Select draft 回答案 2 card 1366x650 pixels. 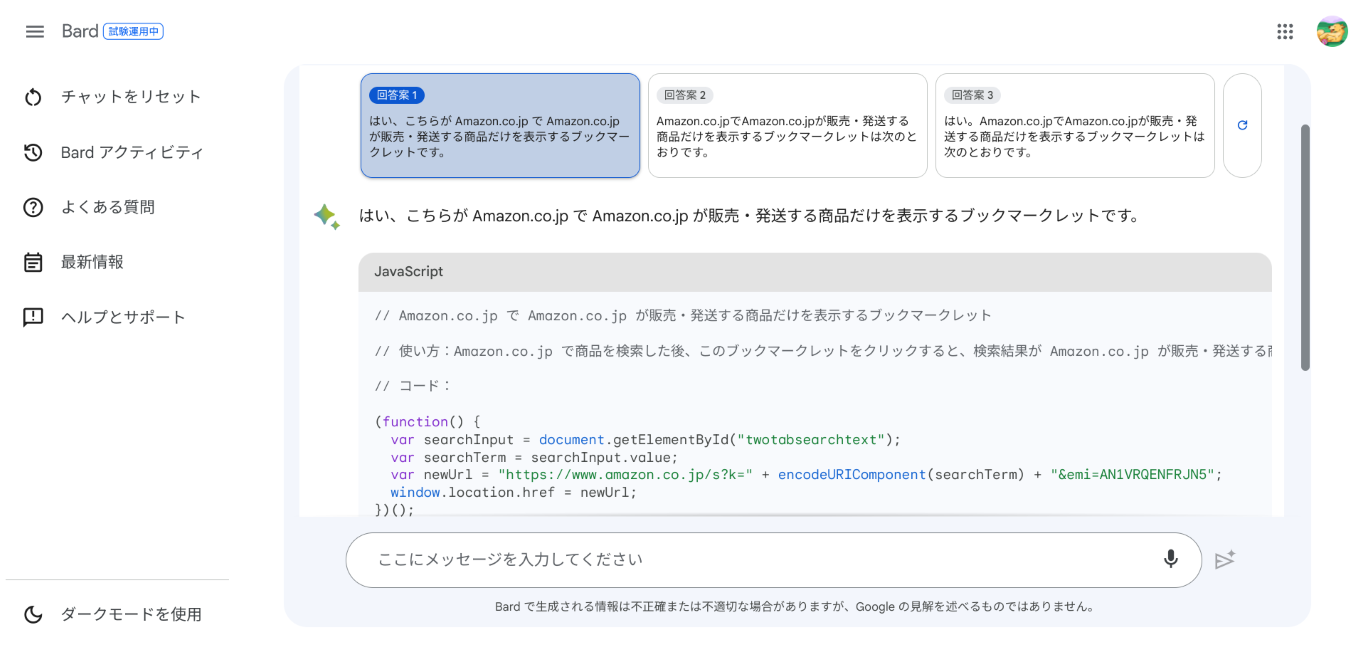788,125
